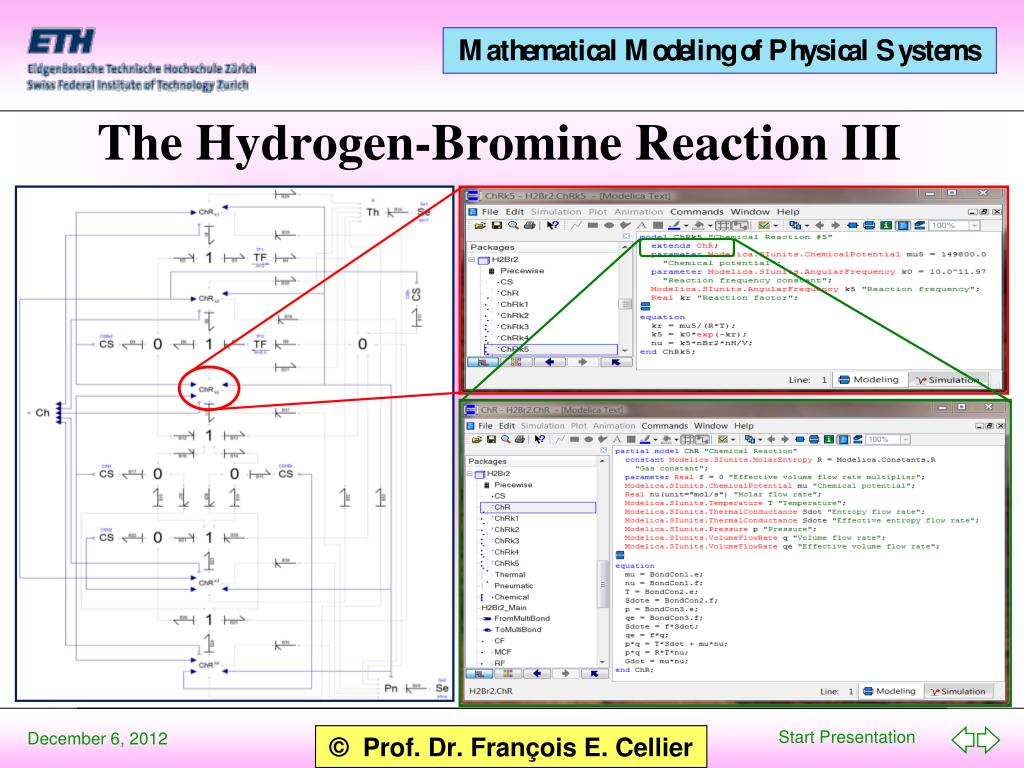Go to next slide with right arrow
This screenshot has height=768, width=1024.
(988, 739)
